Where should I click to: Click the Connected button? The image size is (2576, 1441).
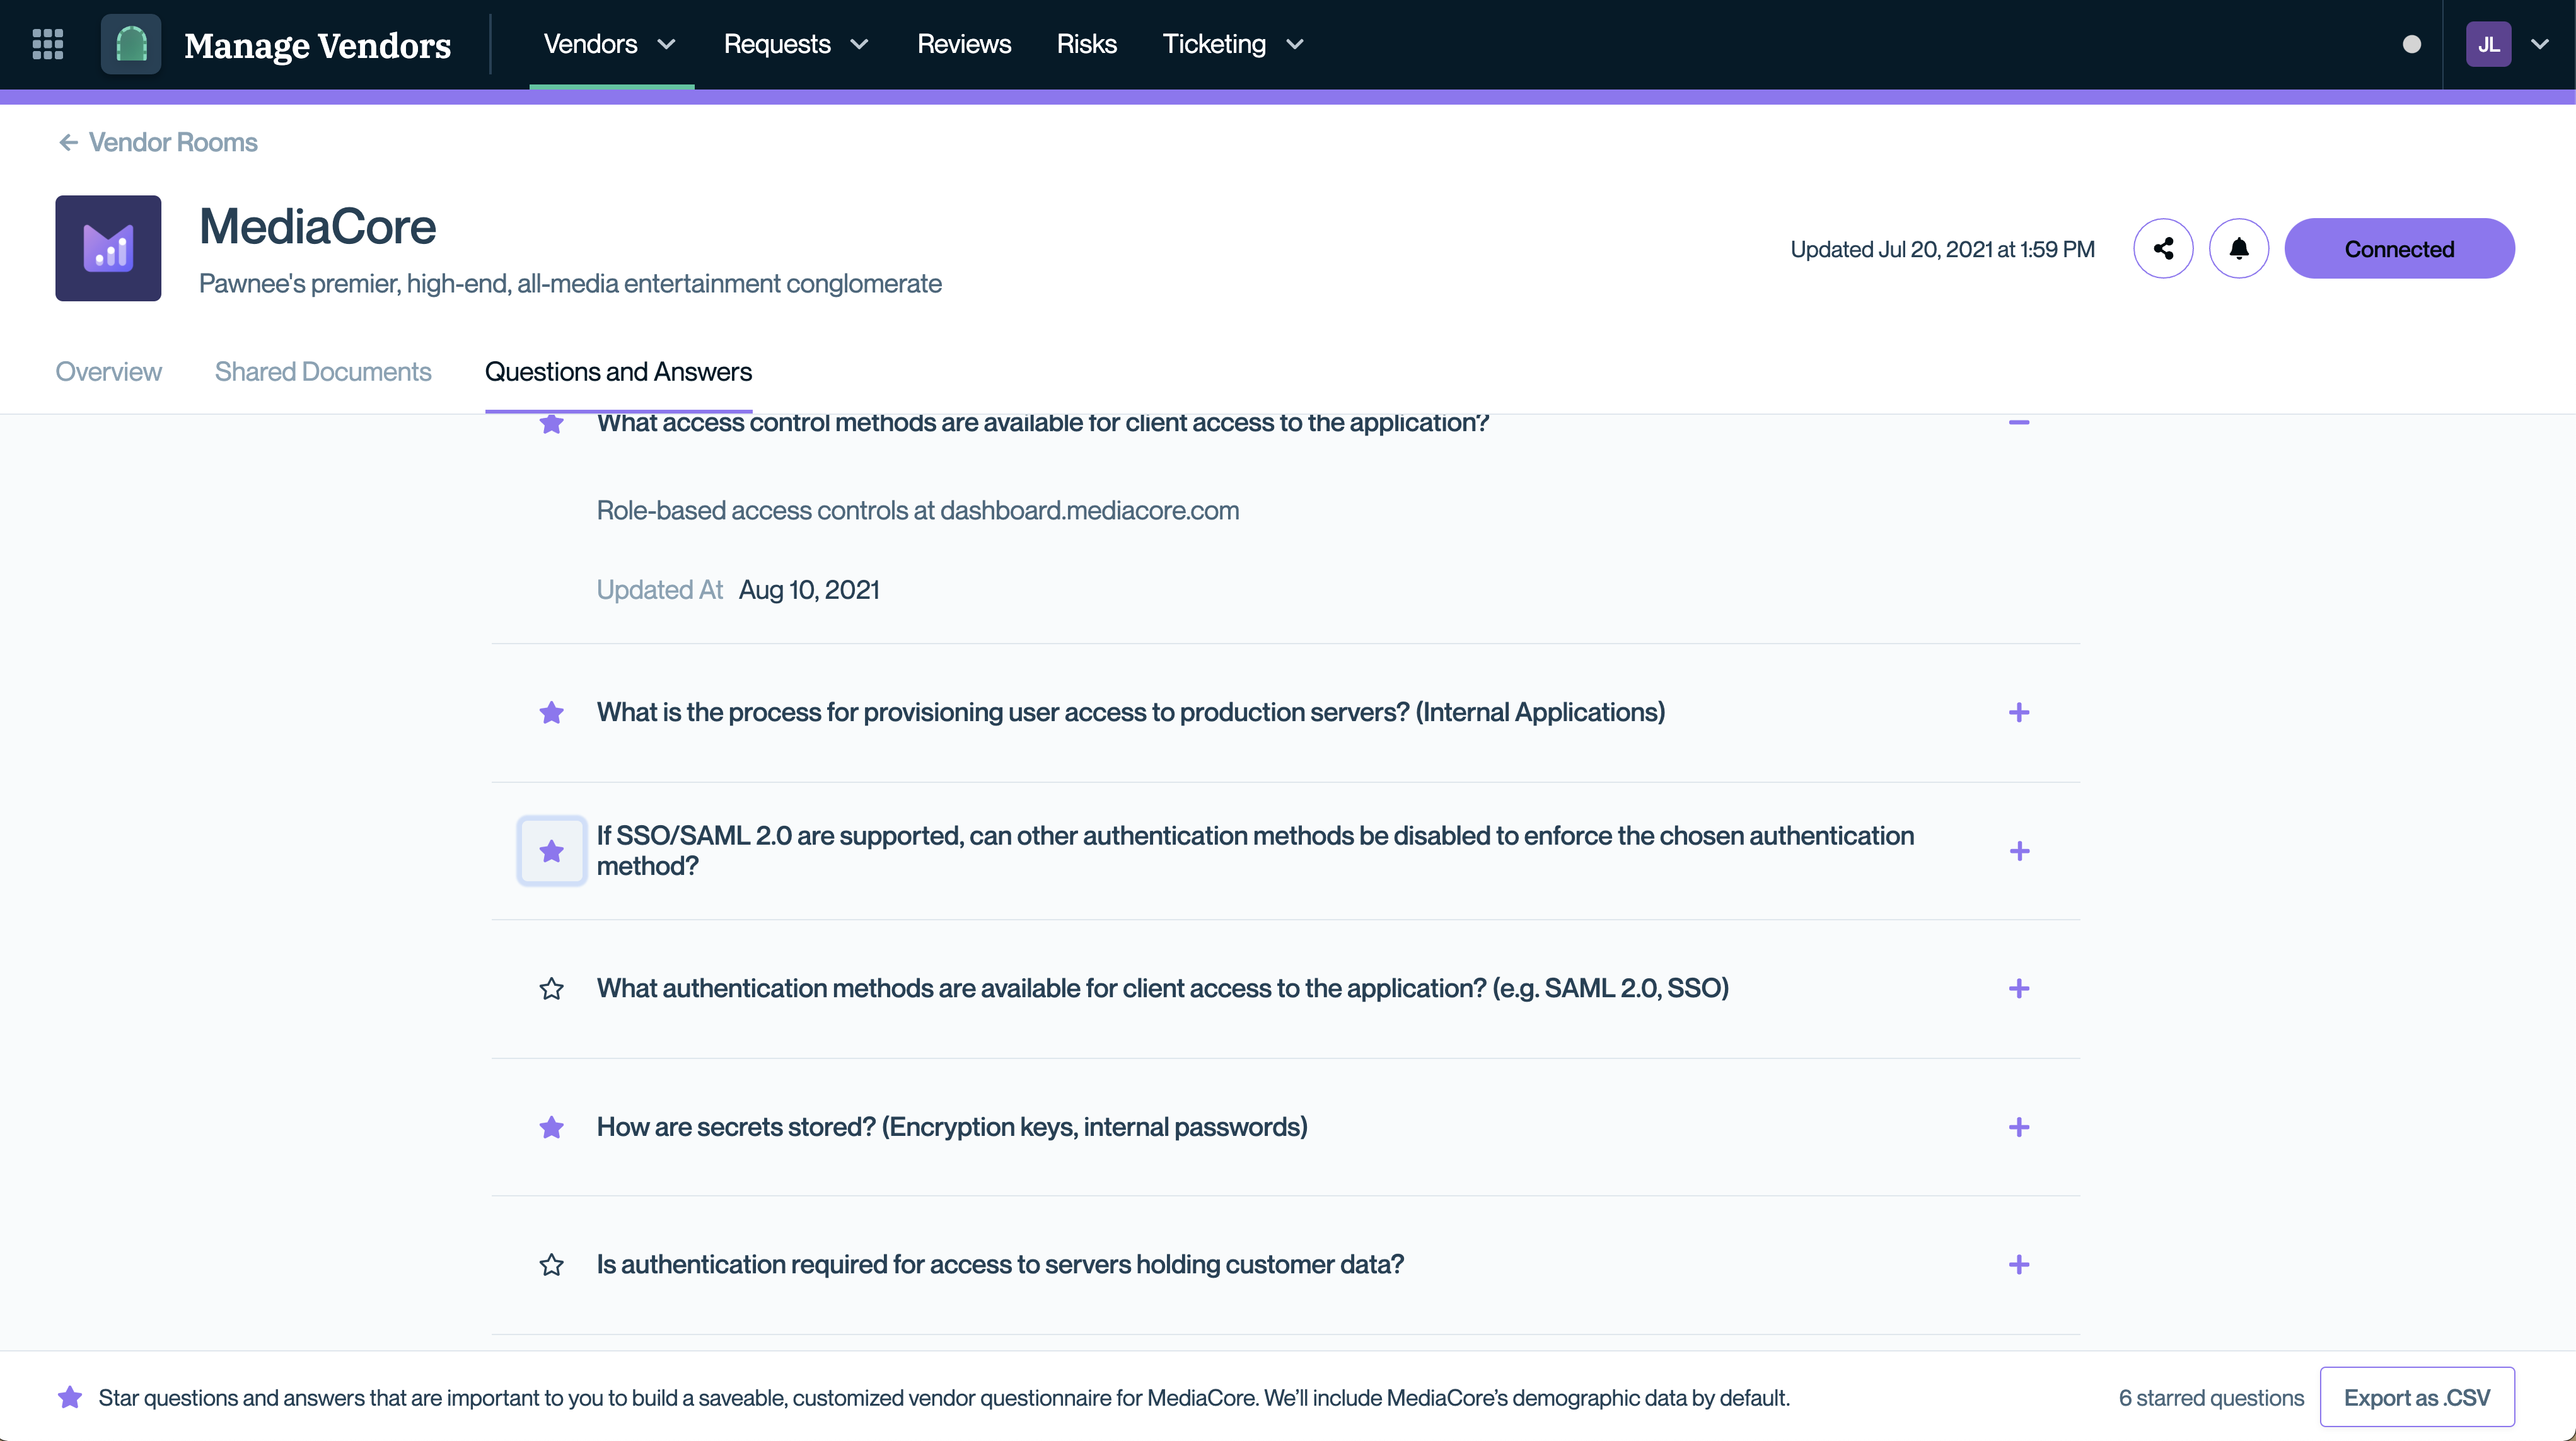tap(2398, 249)
